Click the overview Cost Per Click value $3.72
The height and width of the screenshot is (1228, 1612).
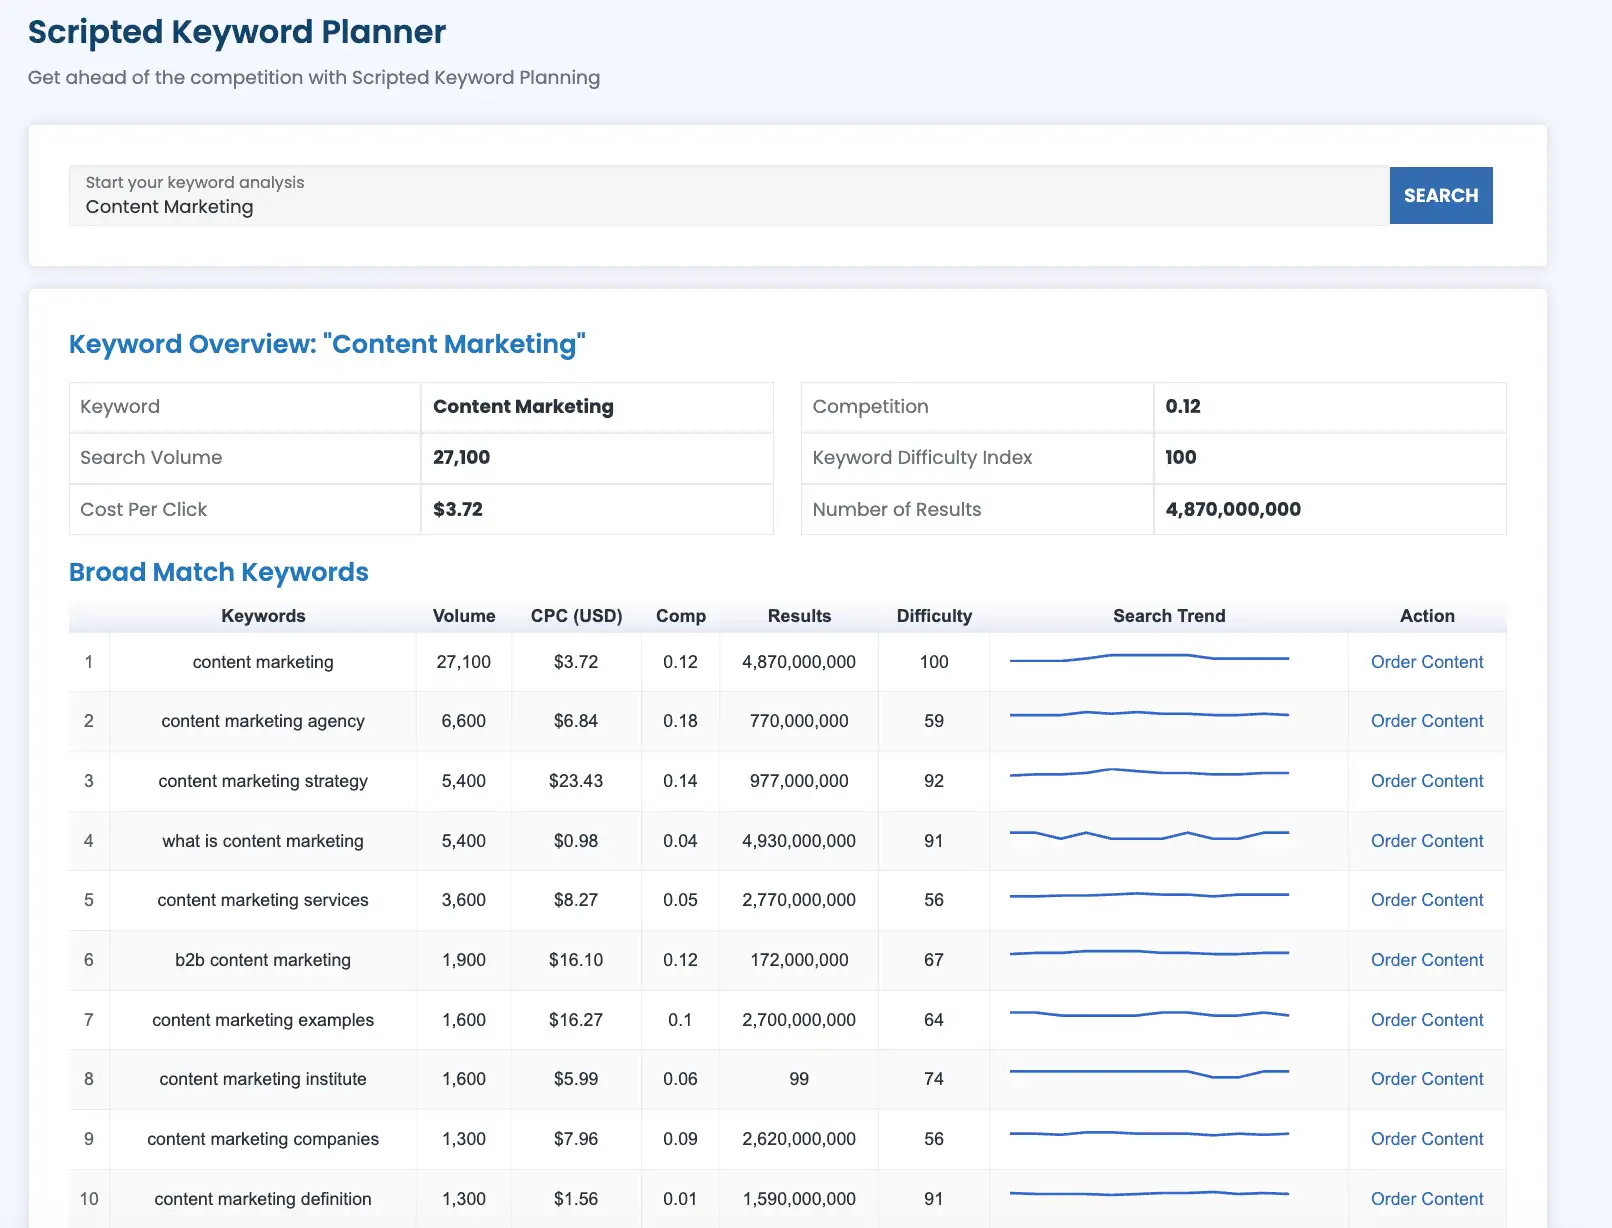tap(458, 509)
